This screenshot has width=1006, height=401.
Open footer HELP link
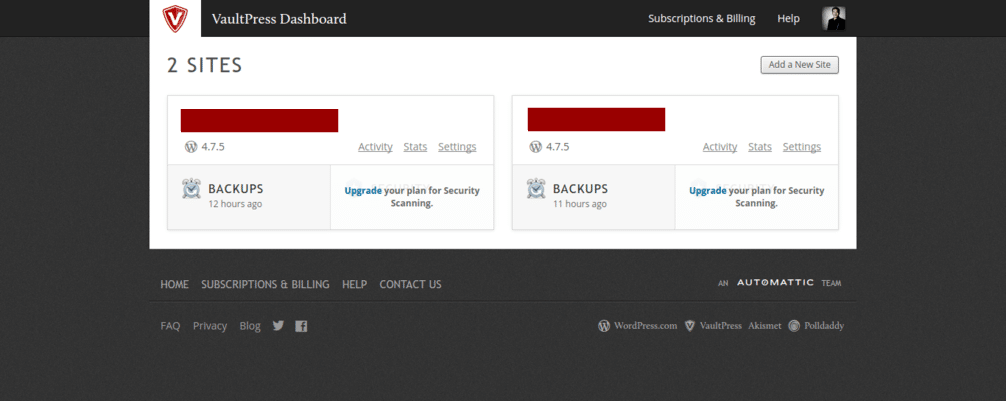pos(354,284)
